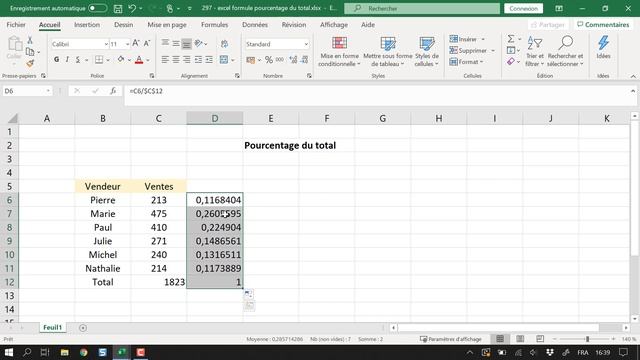
Task: Click the text orientation icon
Action: pos(199,43)
